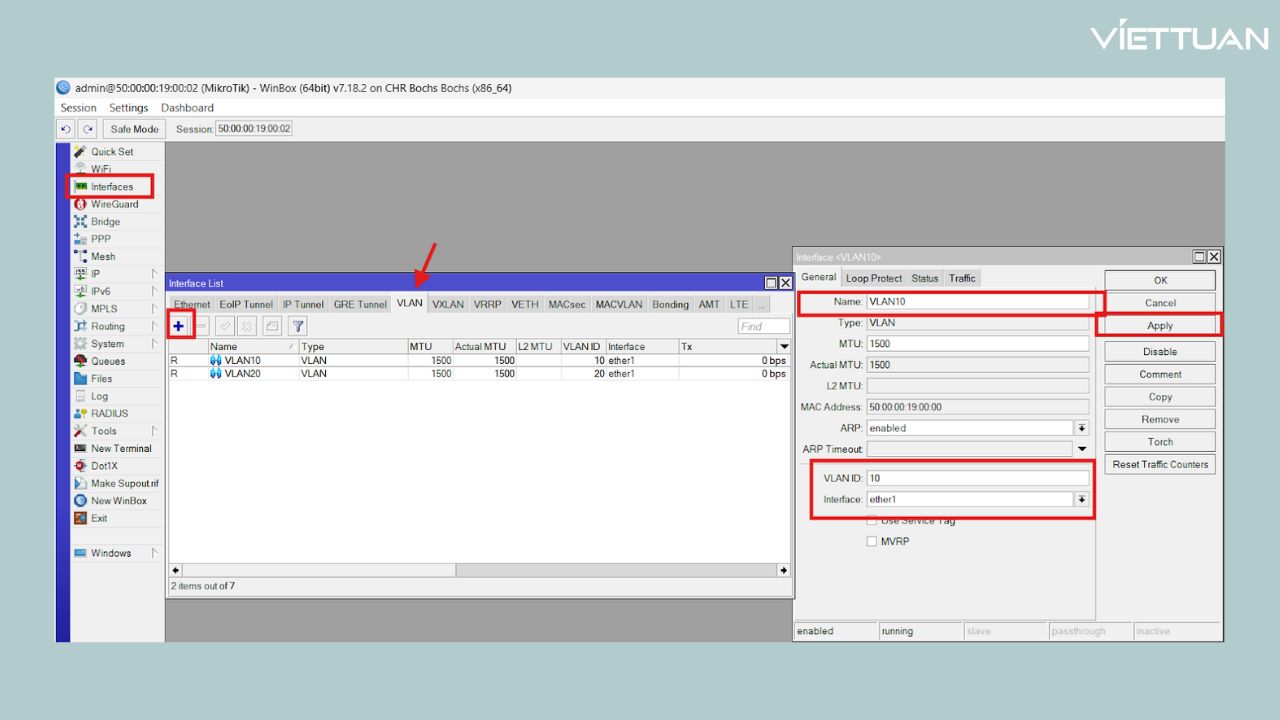The height and width of the screenshot is (720, 1280).
Task: Open Bridge from the sidebar
Action: 105,222
